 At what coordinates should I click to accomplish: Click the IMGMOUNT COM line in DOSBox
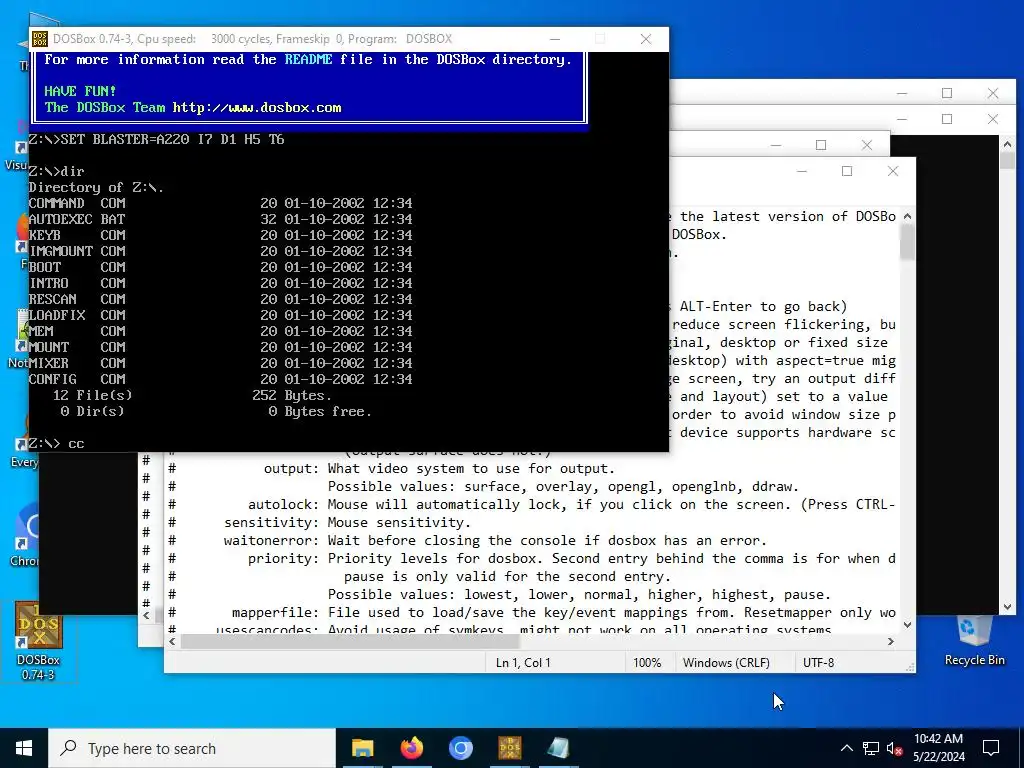(220, 251)
